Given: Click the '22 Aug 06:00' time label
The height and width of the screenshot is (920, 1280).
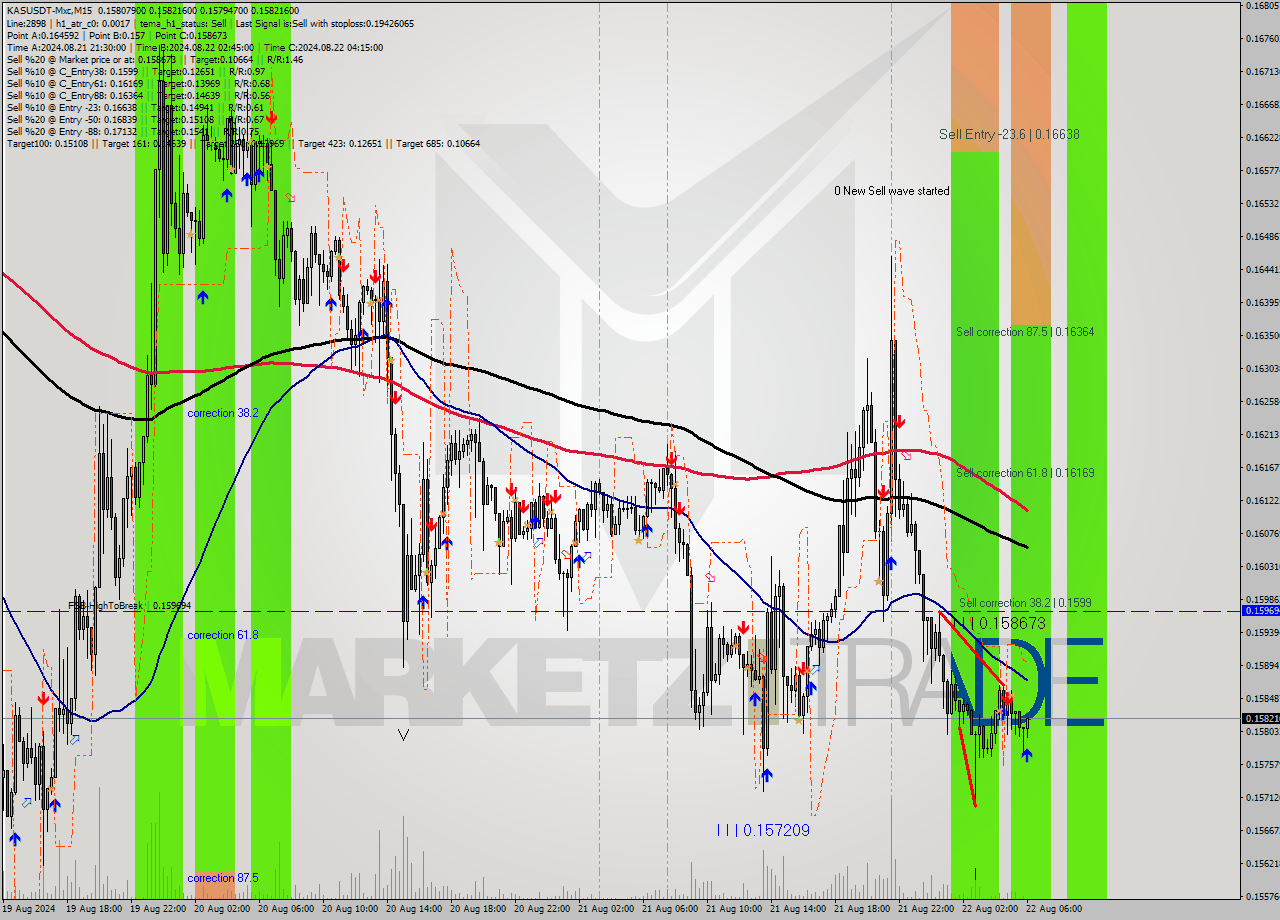Looking at the screenshot, I should point(1054,910).
